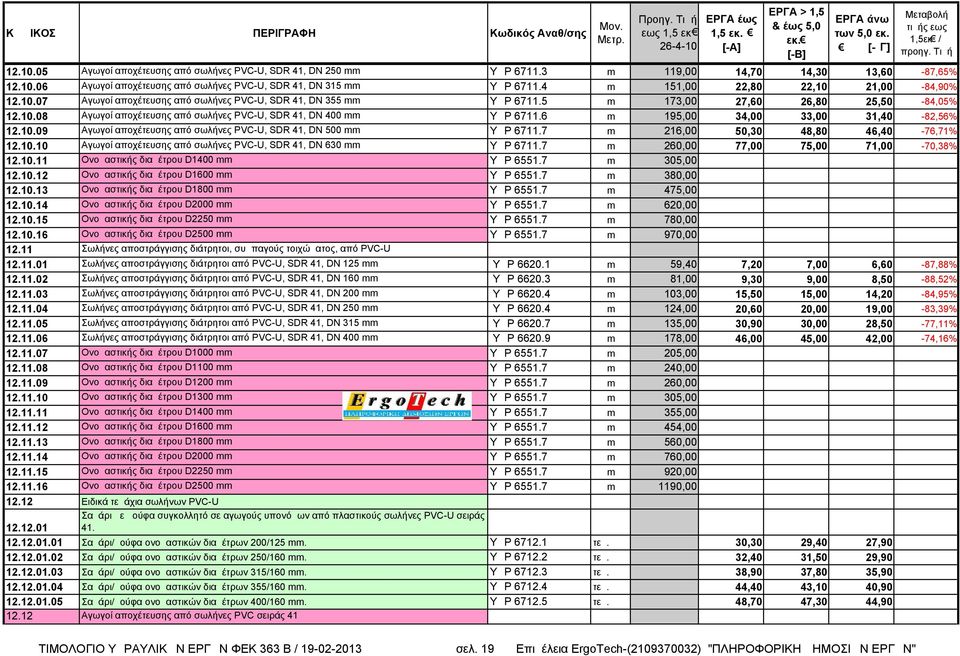
Task: Click value 20,00 in row 12.11.04
Action: (814, 309)
